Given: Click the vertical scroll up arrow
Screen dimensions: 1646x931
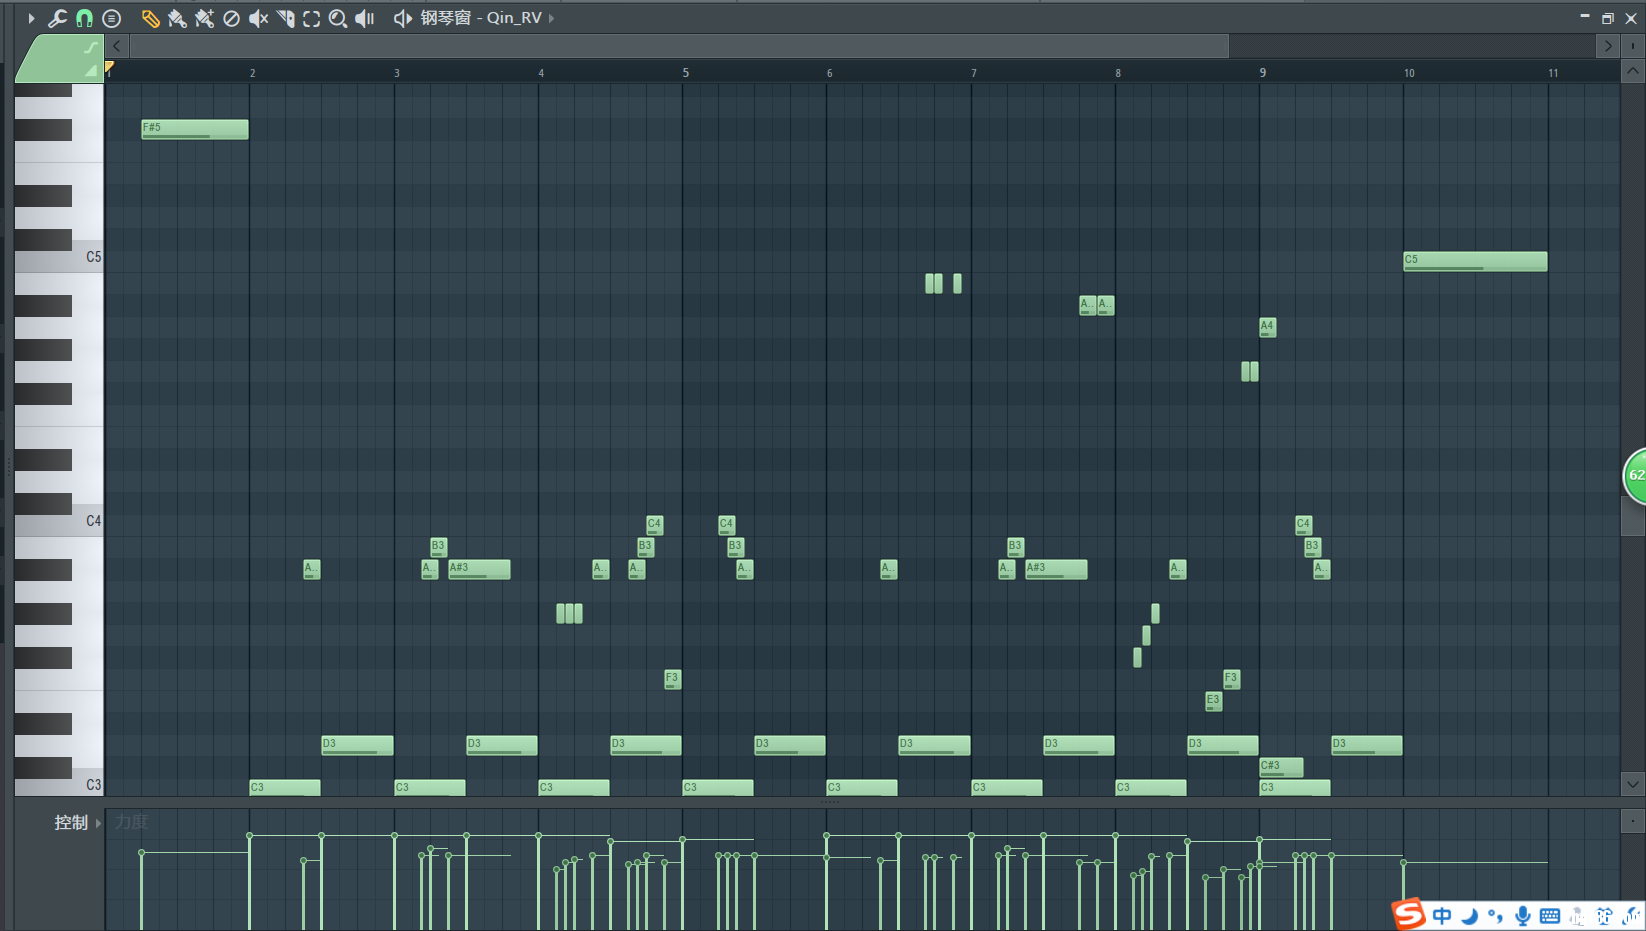Looking at the screenshot, I should pos(1633,72).
